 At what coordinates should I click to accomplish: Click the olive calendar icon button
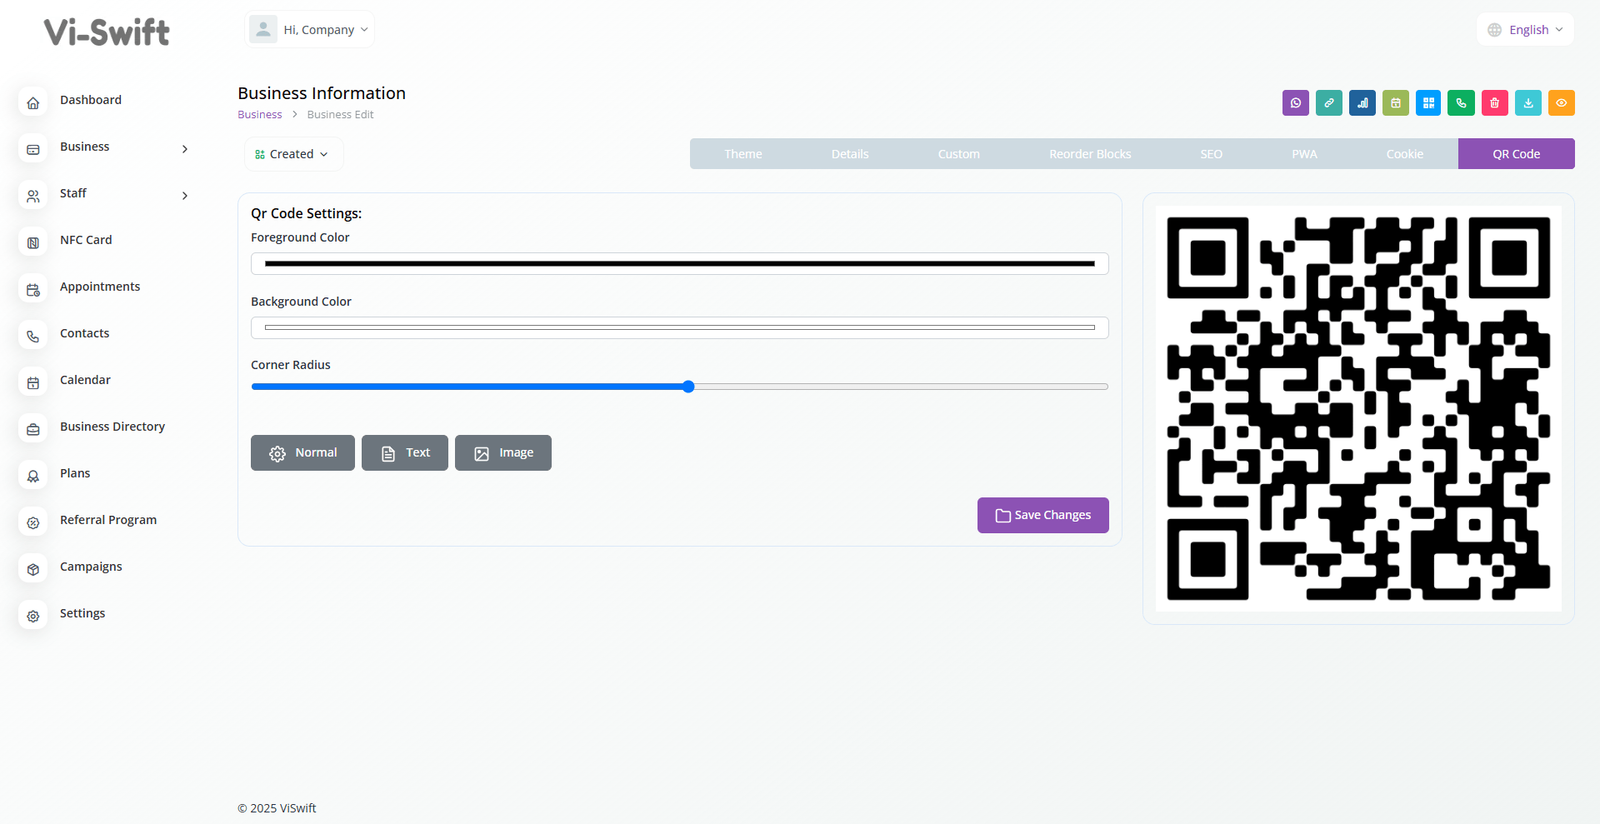click(1395, 103)
